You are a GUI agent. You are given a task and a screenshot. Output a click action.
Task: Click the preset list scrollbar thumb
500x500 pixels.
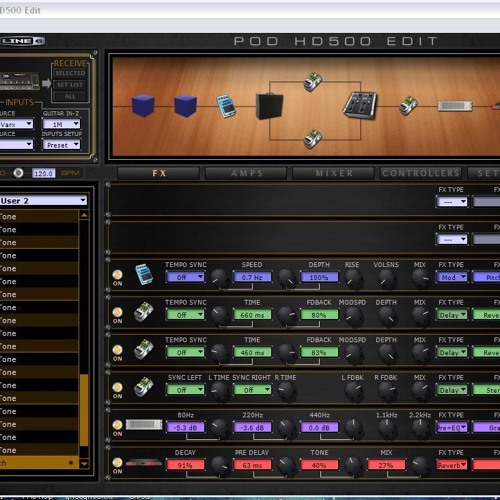[x=84, y=410]
